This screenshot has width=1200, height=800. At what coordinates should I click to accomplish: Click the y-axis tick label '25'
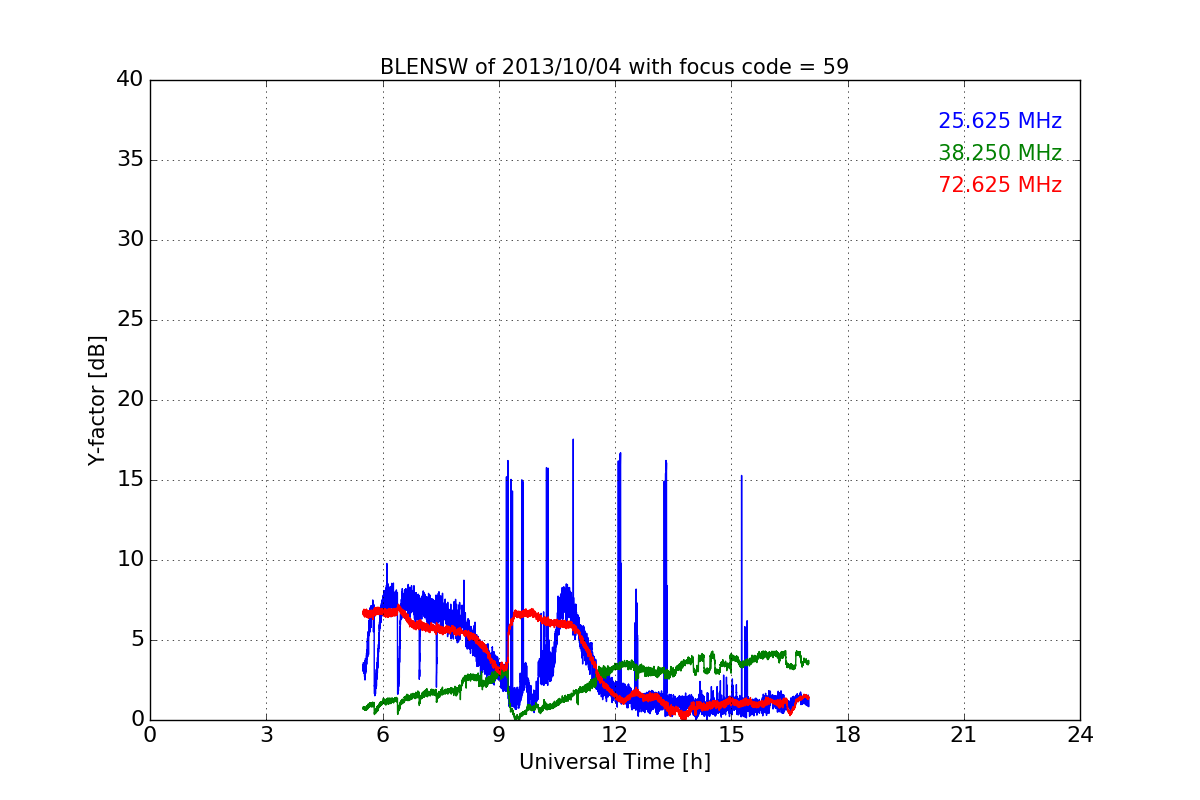[130, 320]
